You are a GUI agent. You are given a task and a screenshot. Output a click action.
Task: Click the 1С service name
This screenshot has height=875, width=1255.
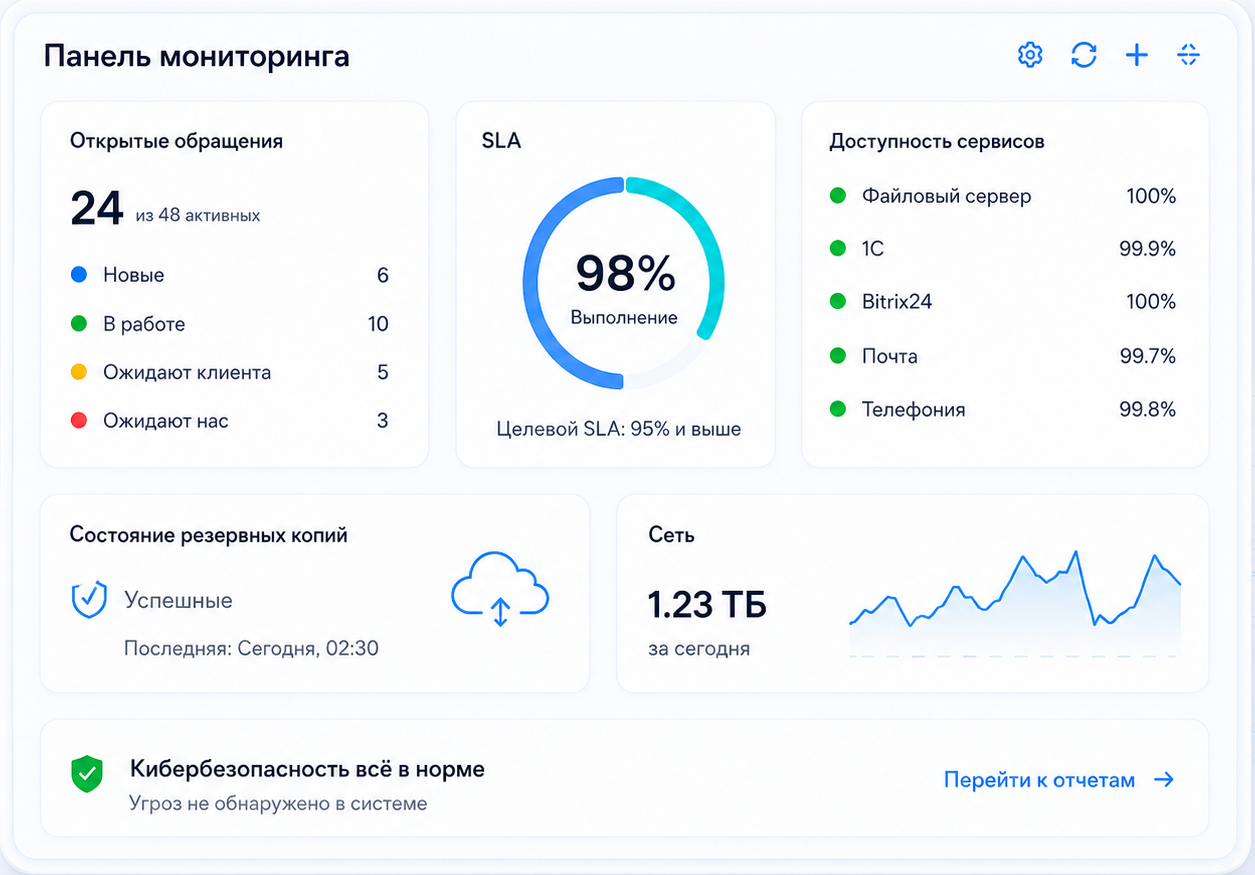[x=873, y=248]
